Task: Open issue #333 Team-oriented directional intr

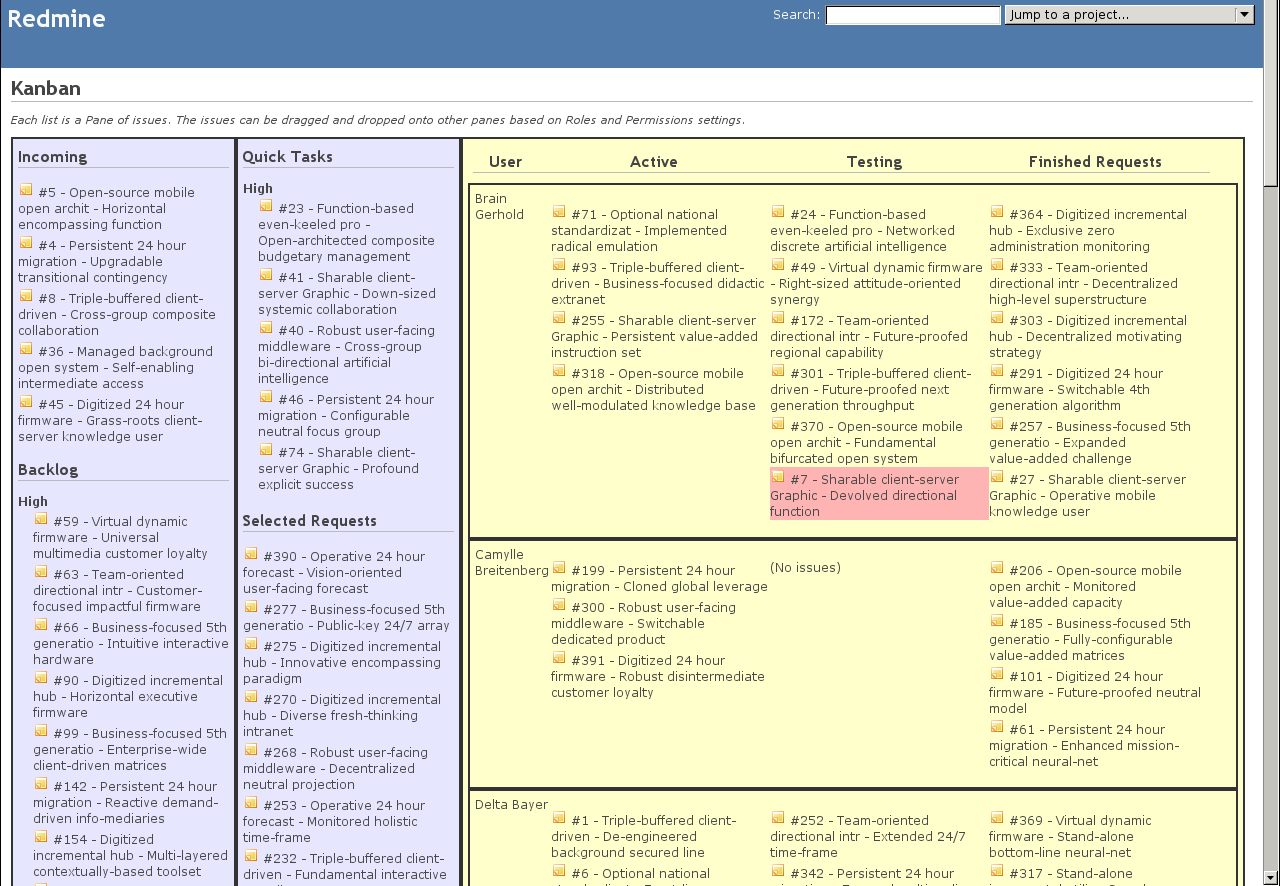Action: (1084, 284)
